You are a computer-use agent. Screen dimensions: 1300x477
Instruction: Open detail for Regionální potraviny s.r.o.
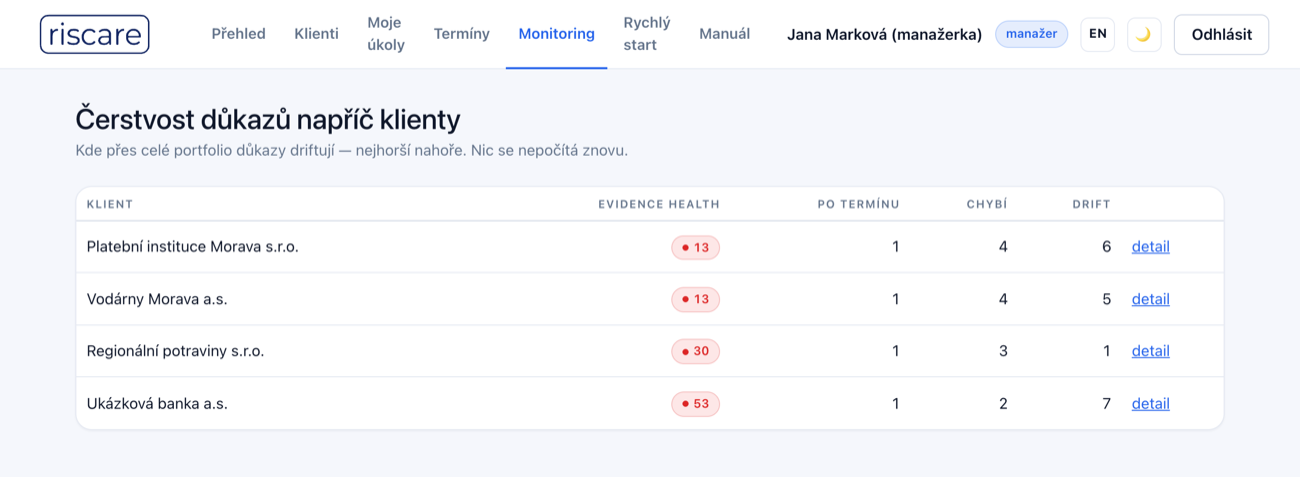point(1150,351)
